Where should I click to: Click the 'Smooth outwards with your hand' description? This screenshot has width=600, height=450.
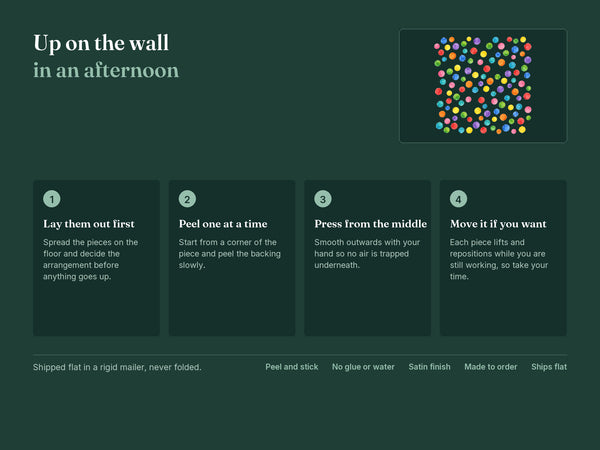pyautogui.click(x=367, y=253)
